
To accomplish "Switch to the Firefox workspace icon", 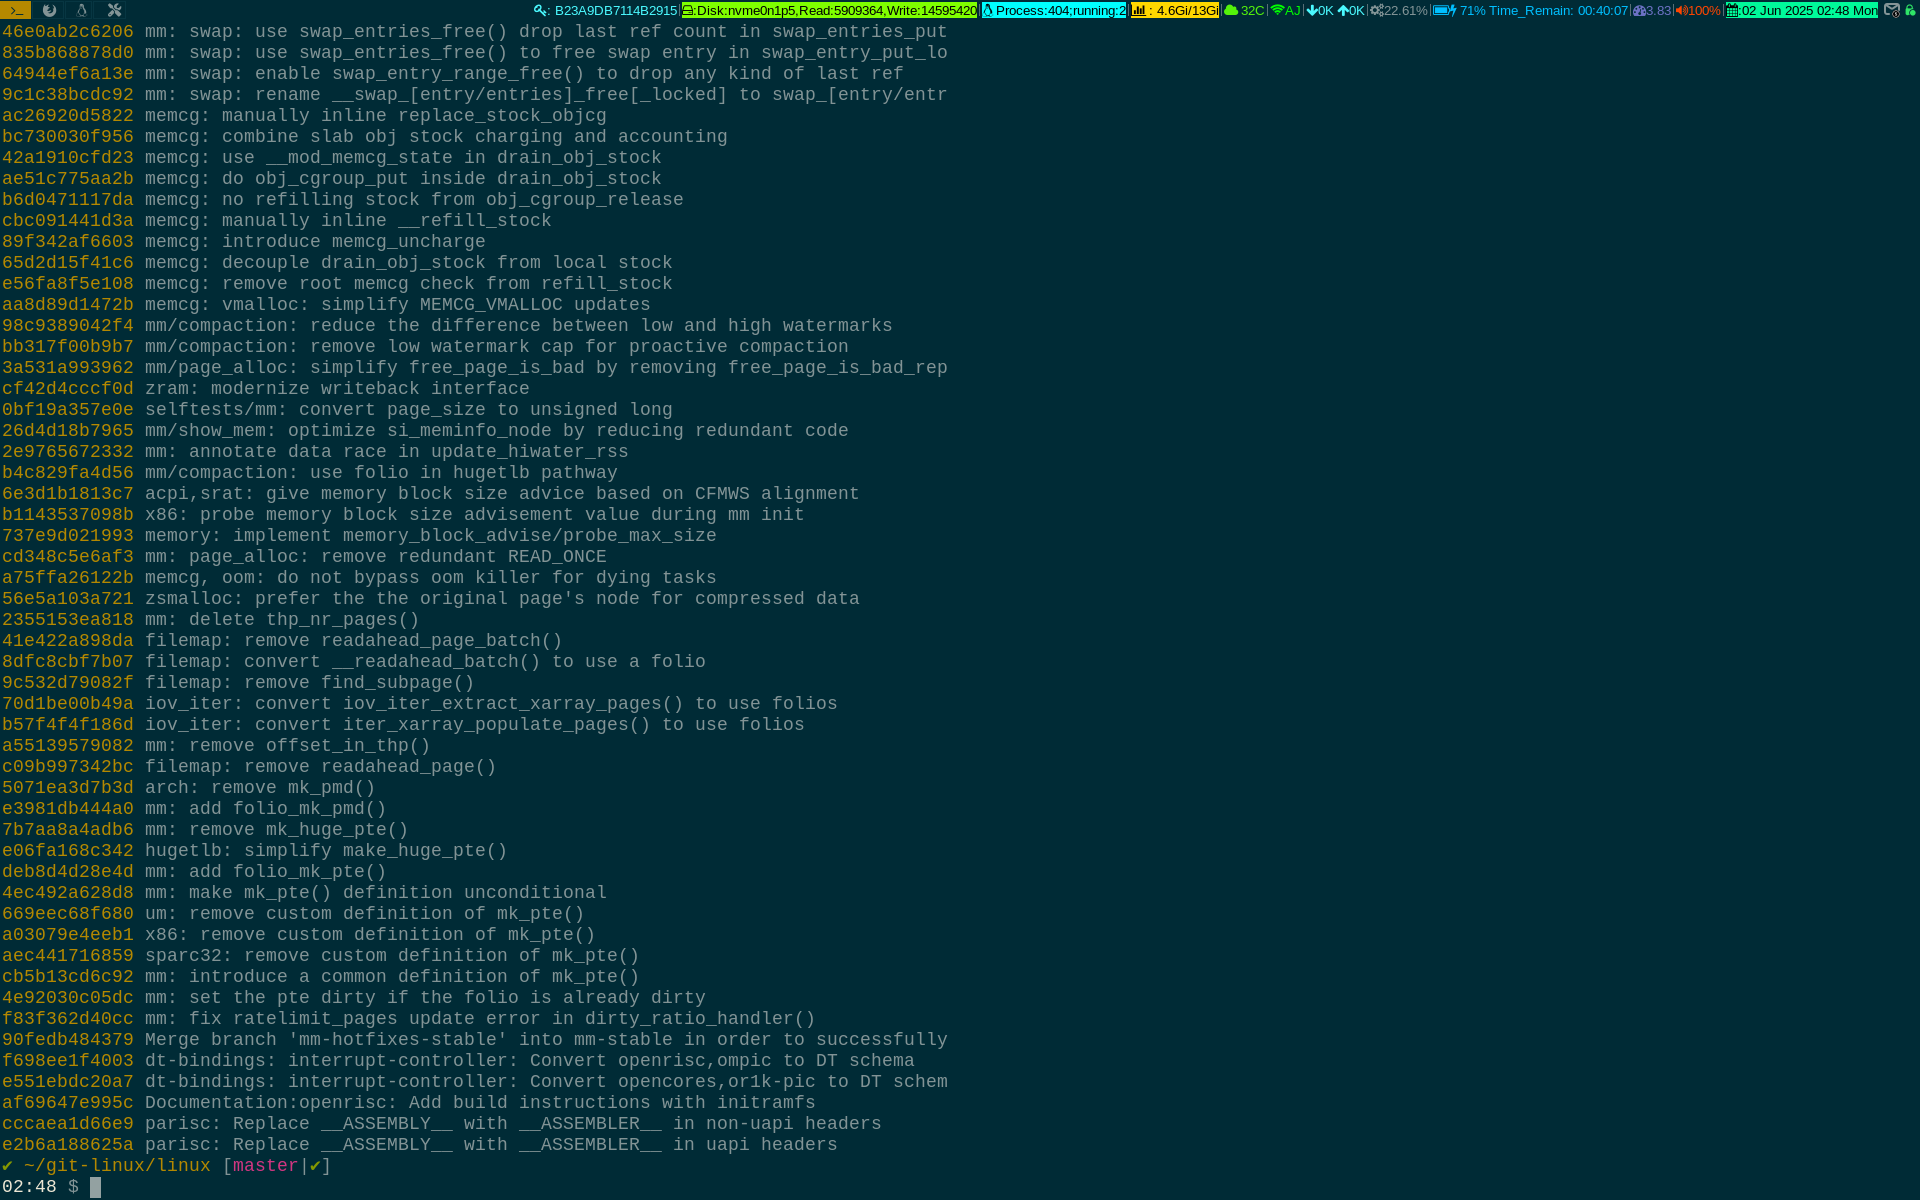I will (x=49, y=10).
